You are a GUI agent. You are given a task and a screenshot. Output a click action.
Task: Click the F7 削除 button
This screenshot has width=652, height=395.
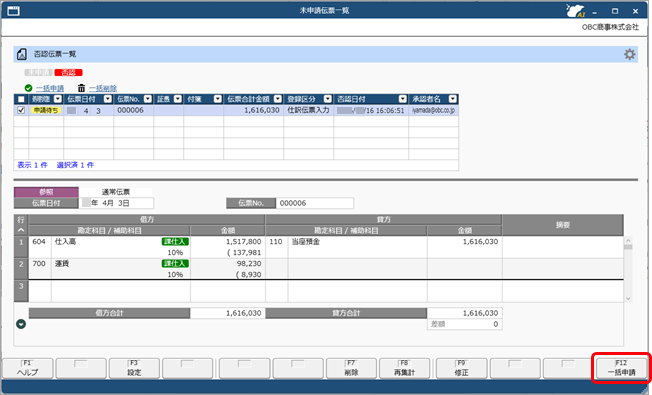click(351, 368)
